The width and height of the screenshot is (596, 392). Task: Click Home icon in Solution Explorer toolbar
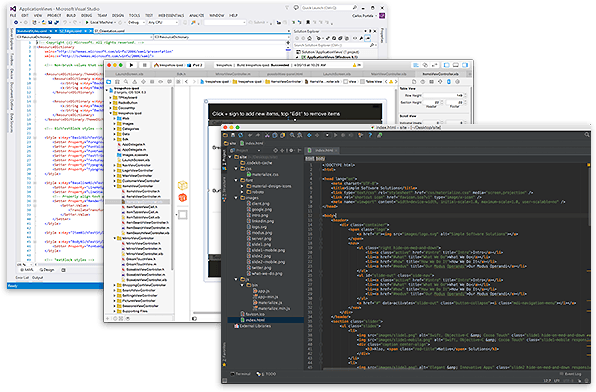(309, 38)
